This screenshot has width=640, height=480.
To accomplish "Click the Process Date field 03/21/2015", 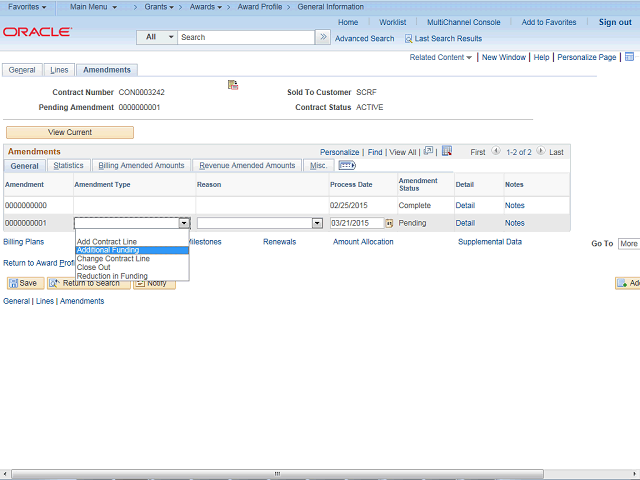I will pos(356,223).
